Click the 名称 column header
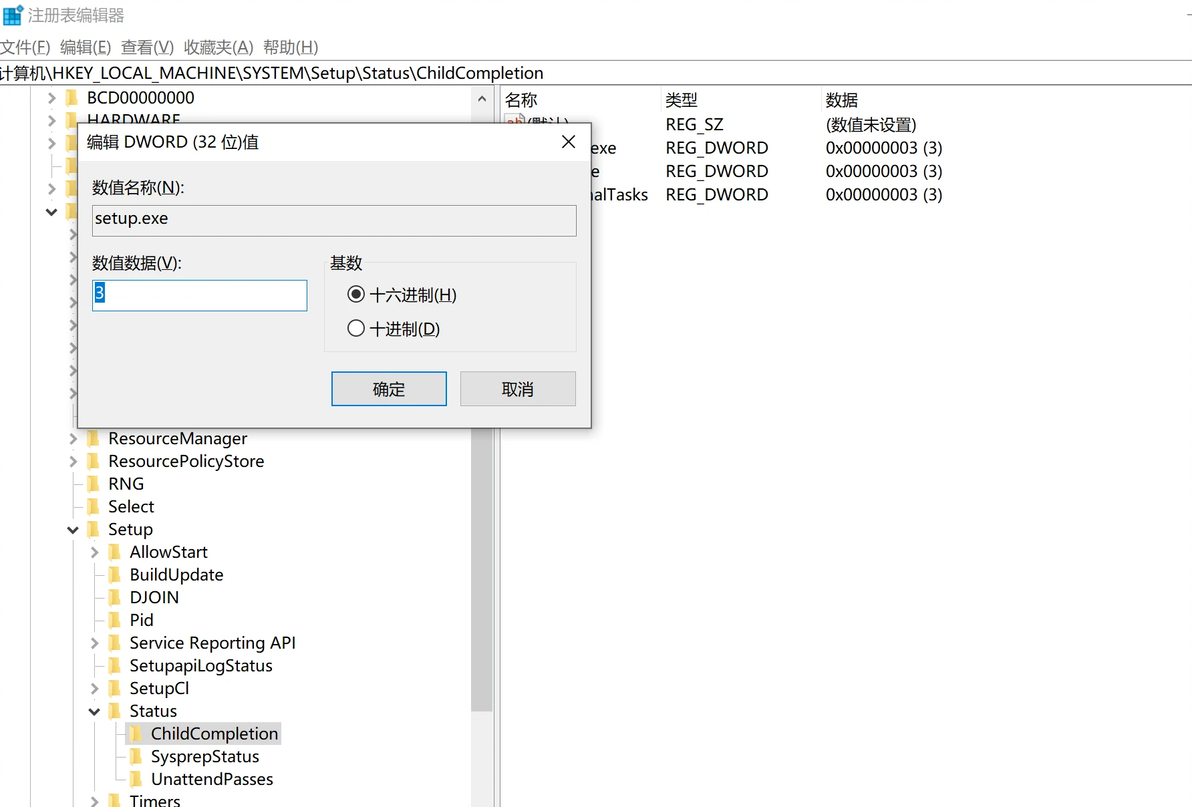Viewport: 1192px width, 807px height. (x=522, y=100)
